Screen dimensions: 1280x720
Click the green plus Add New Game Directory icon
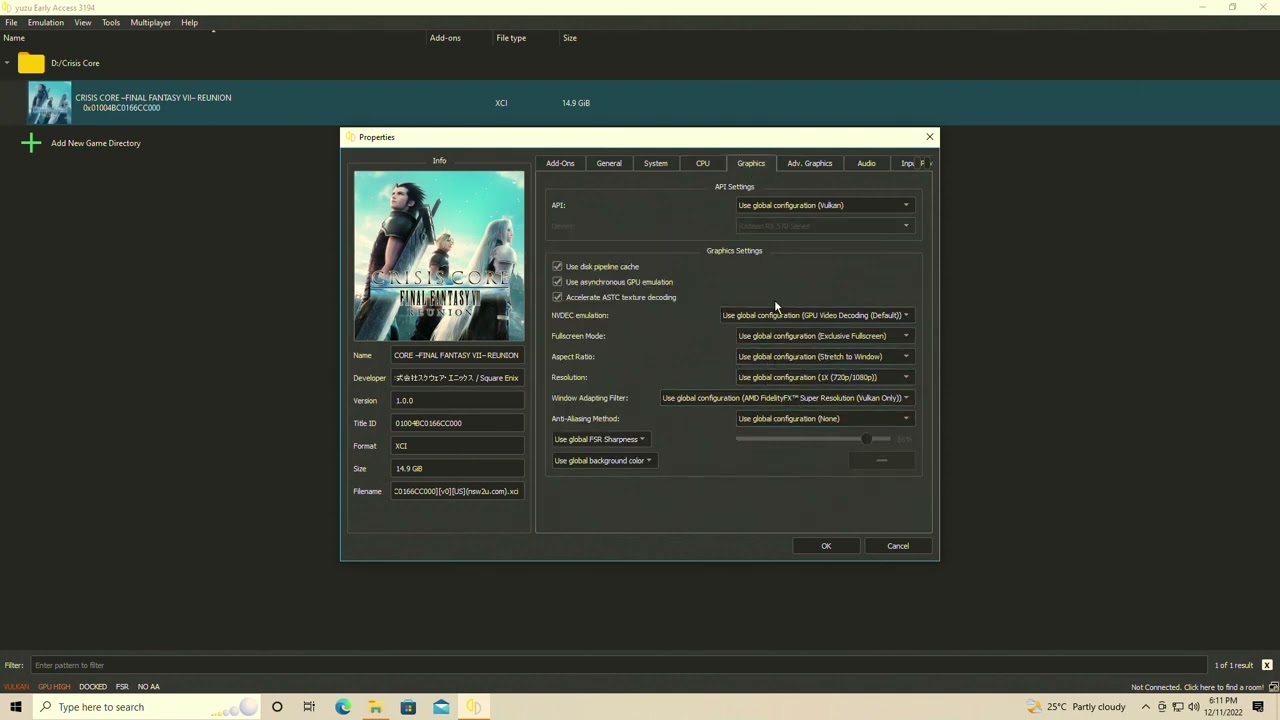point(31,143)
